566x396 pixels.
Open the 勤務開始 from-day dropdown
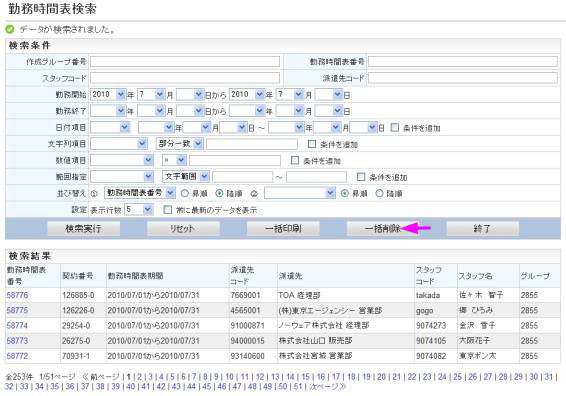click(190, 95)
